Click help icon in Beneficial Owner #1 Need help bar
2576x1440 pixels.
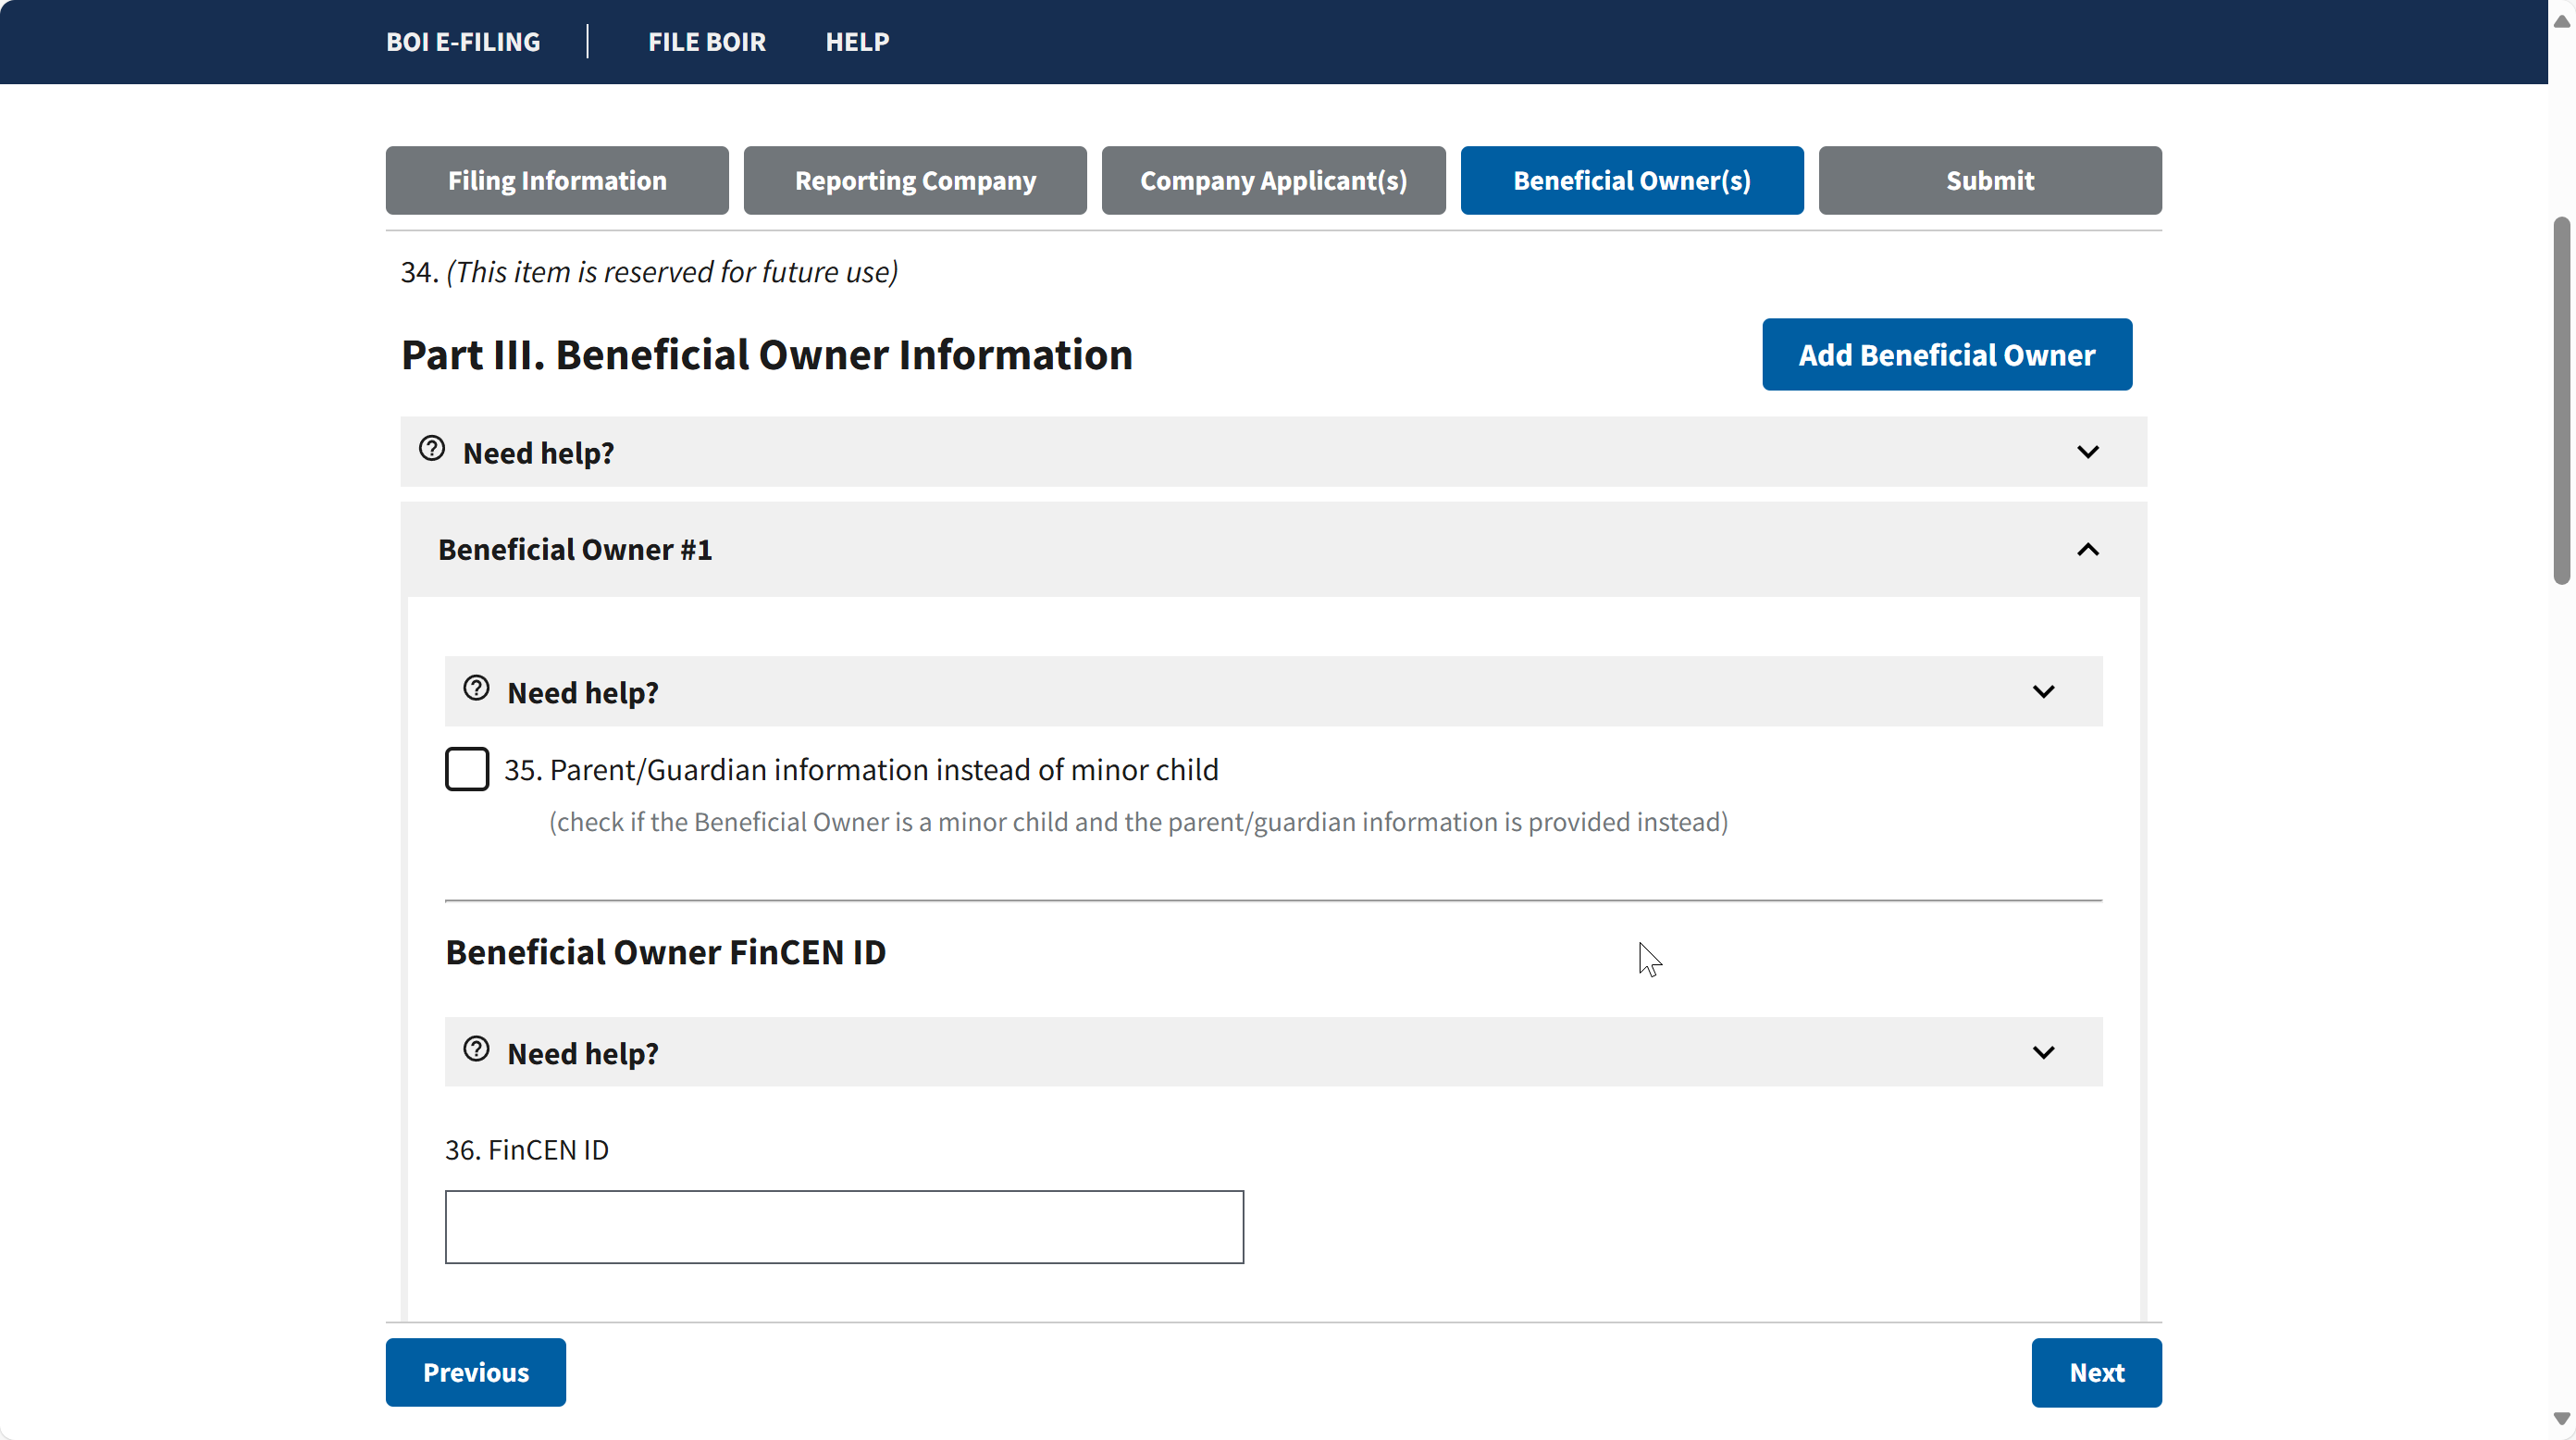476,689
